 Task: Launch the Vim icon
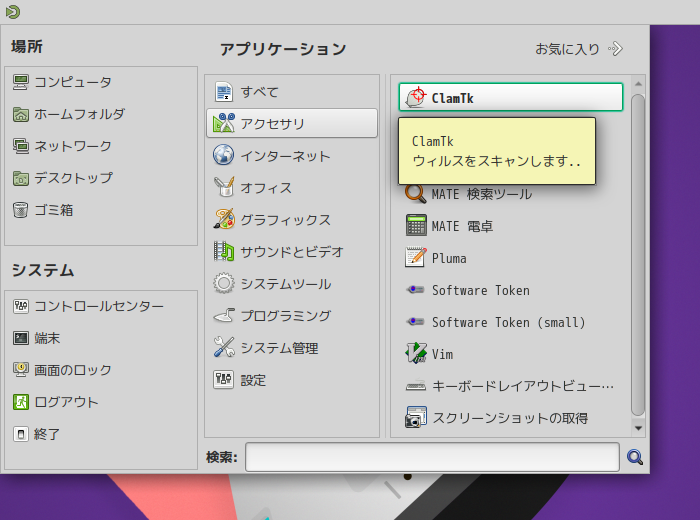[x=416, y=354]
